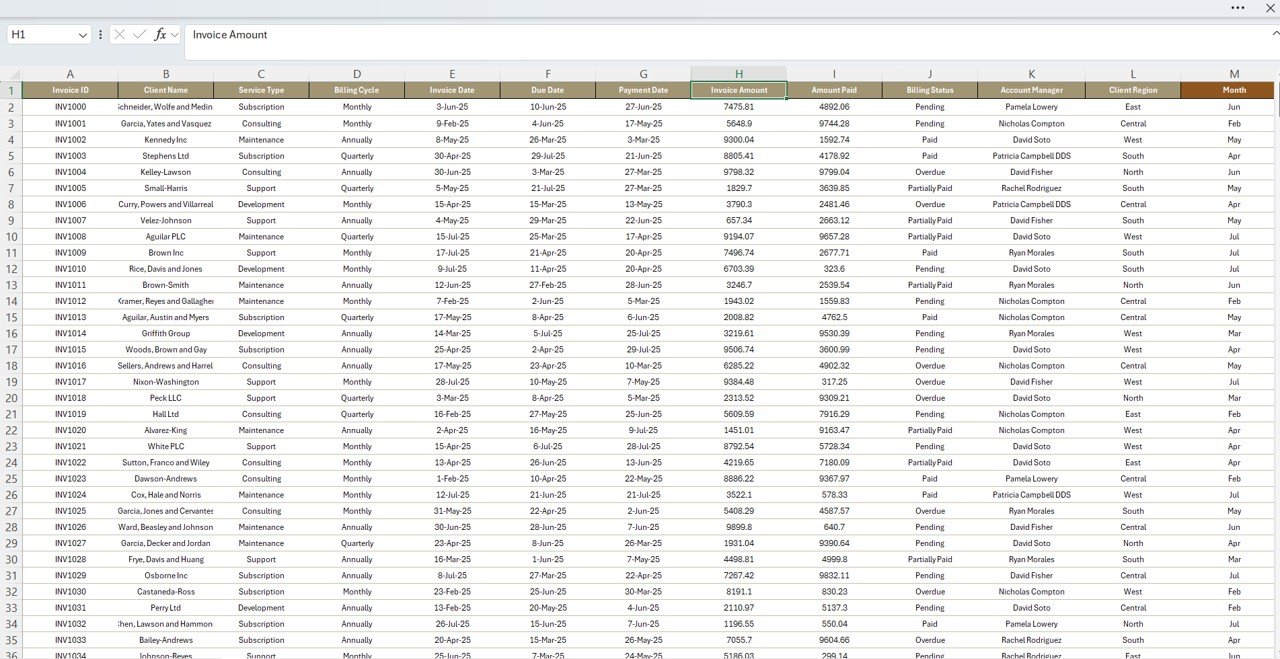Select column H header
The width and height of the screenshot is (1280, 659).
[739, 74]
